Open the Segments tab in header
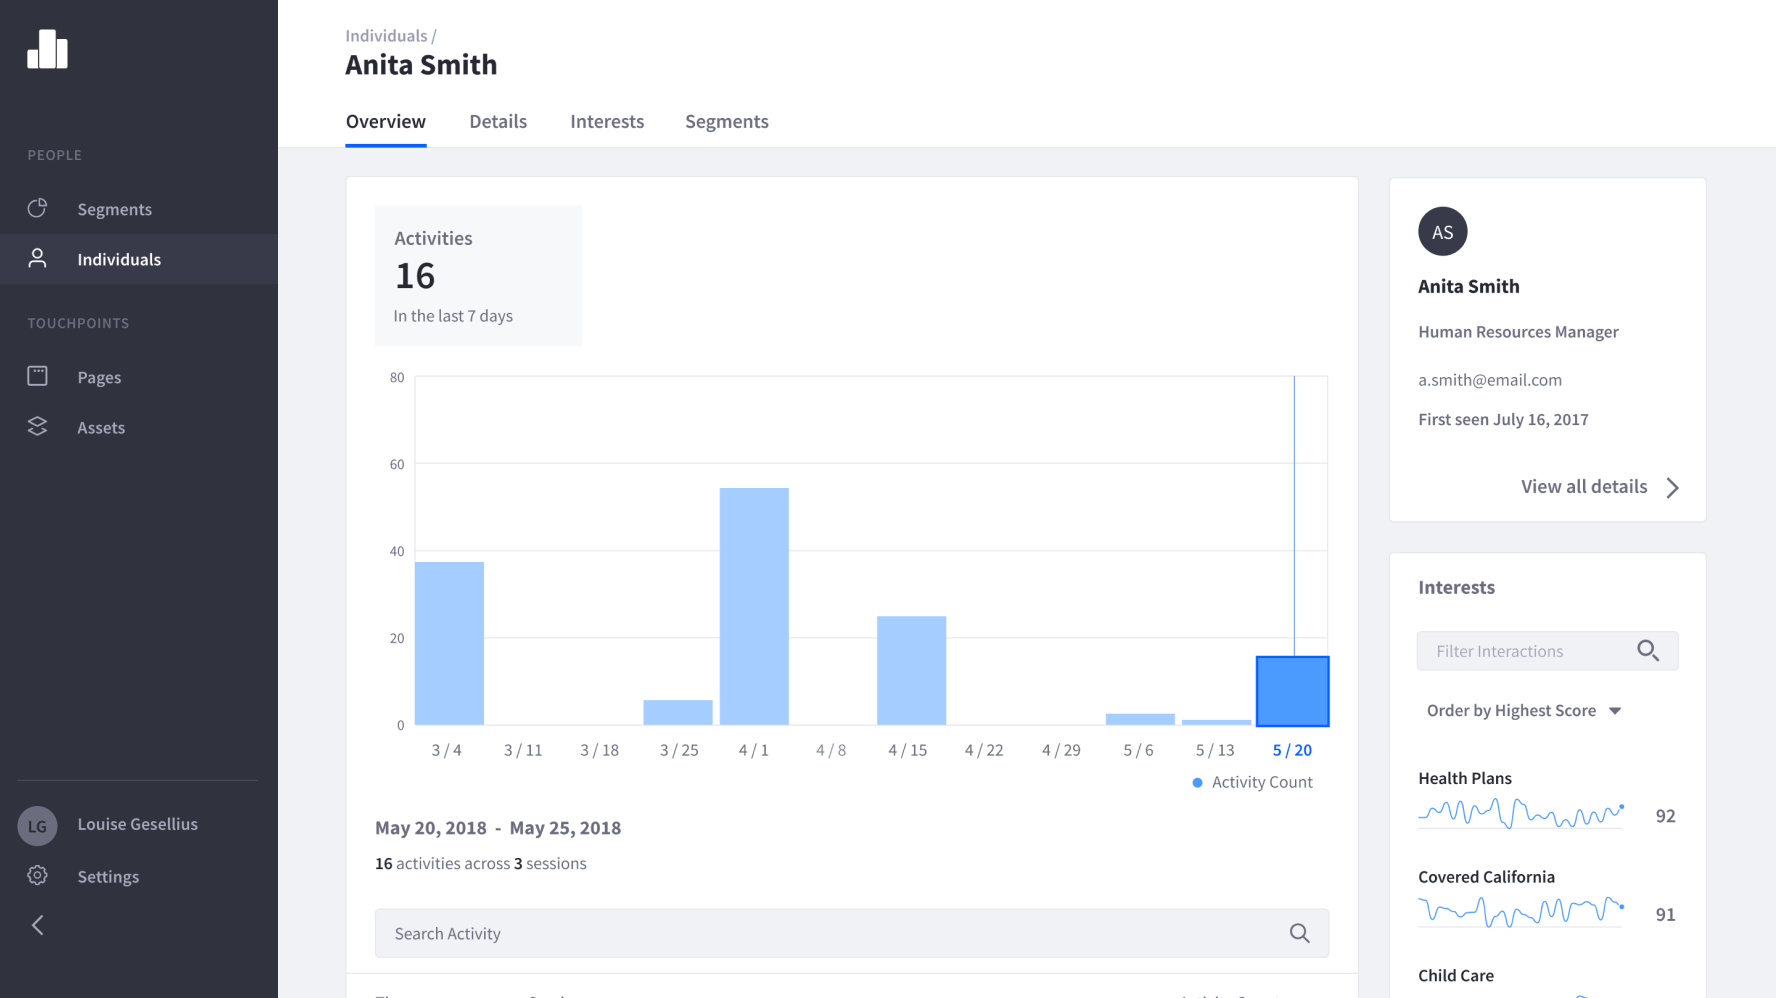This screenshot has width=1776, height=998. (x=726, y=121)
